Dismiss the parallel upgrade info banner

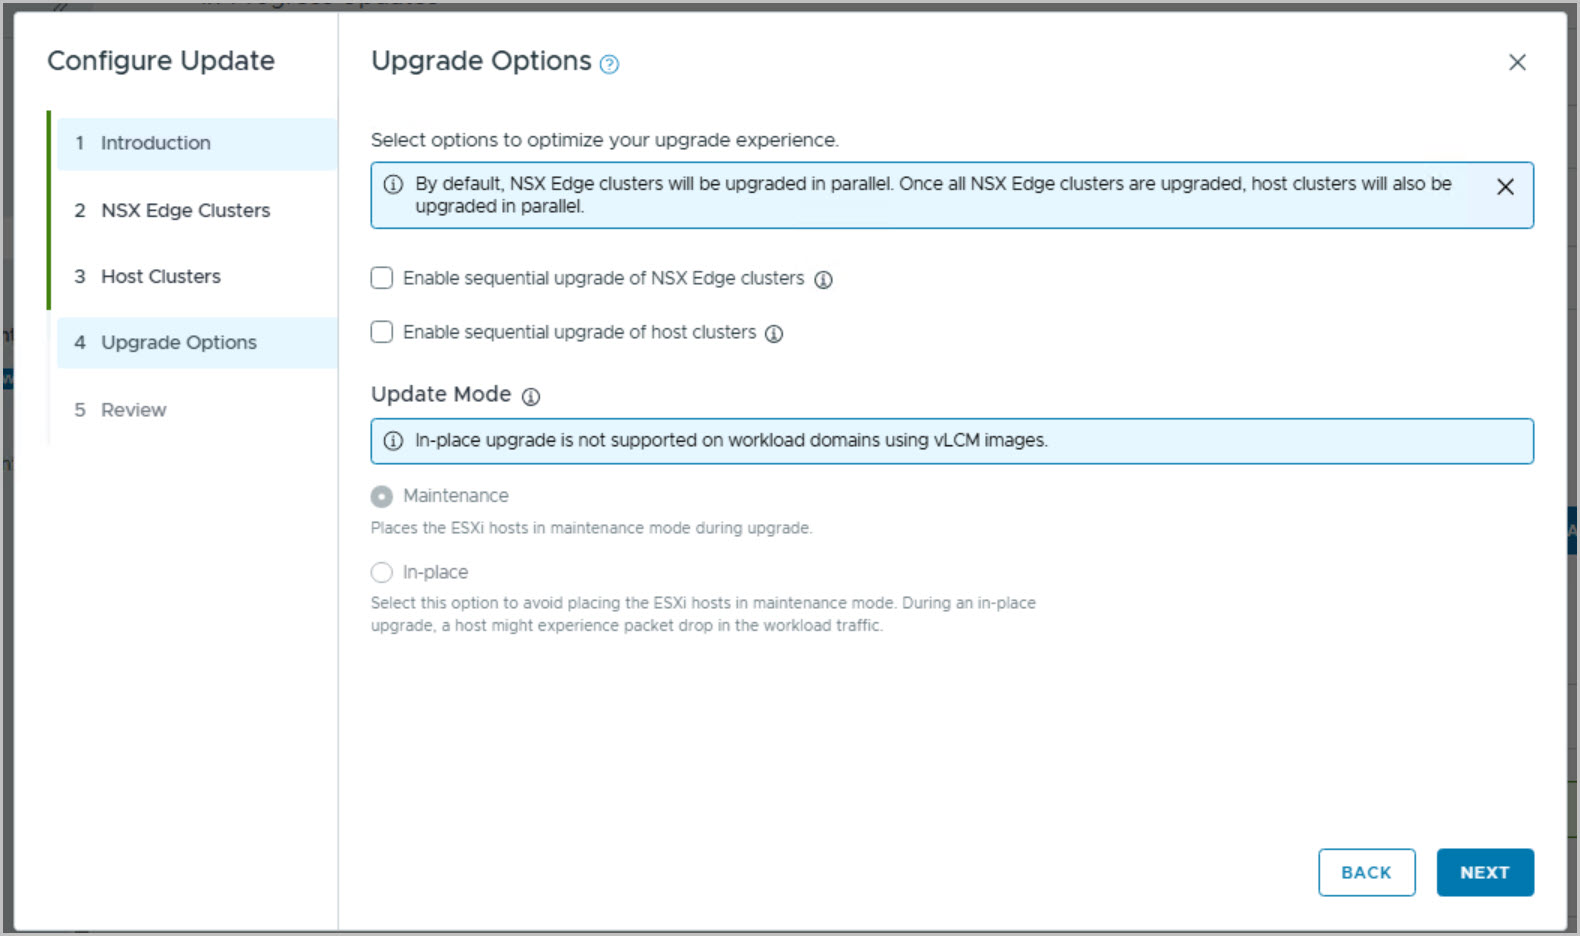(x=1504, y=187)
